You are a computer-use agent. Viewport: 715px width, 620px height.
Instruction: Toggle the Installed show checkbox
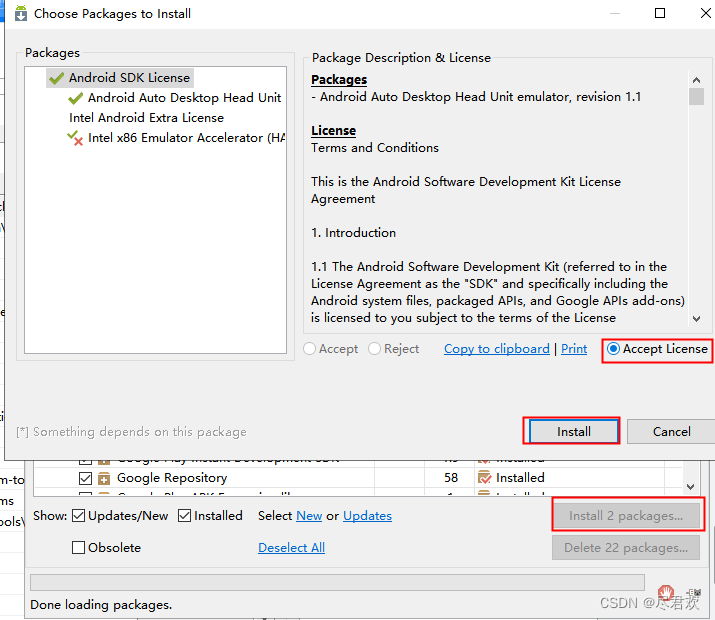(x=184, y=516)
